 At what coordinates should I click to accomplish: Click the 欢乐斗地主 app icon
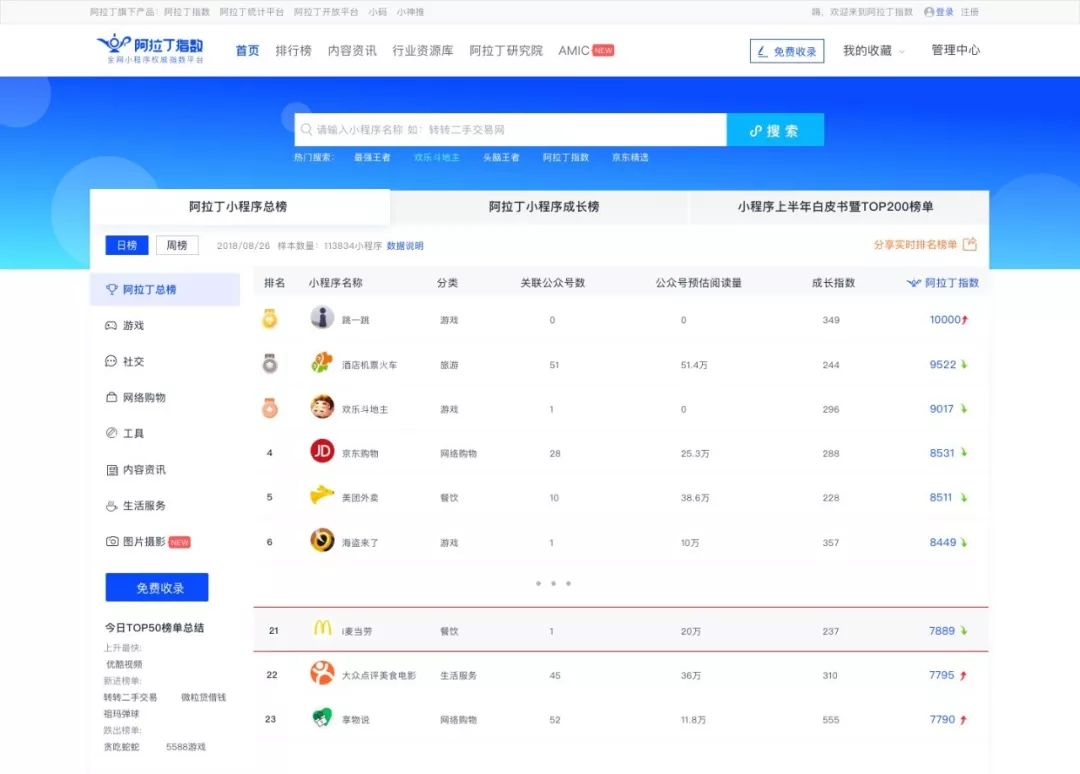[322, 408]
